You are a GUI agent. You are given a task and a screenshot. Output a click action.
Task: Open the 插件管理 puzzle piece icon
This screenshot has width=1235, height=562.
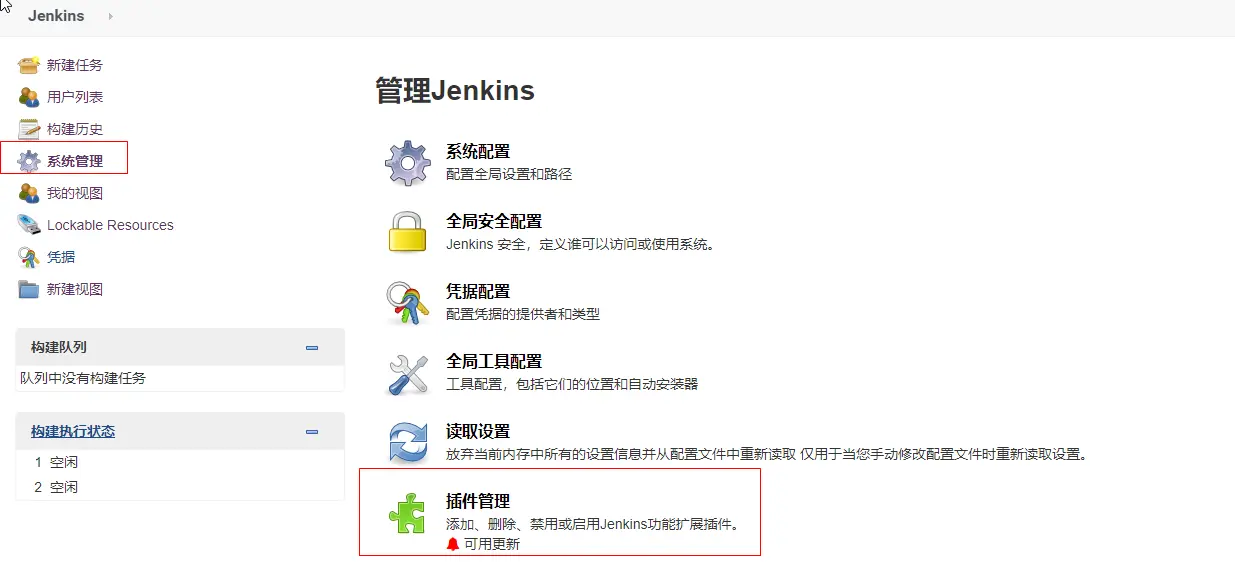tap(408, 513)
